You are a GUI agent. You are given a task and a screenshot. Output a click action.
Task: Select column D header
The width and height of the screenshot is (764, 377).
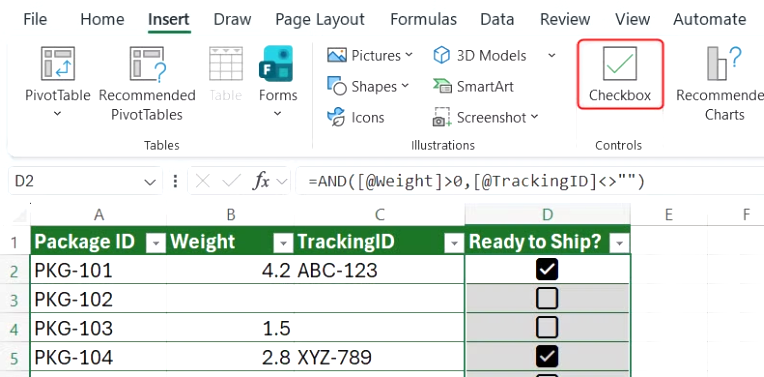click(x=548, y=214)
